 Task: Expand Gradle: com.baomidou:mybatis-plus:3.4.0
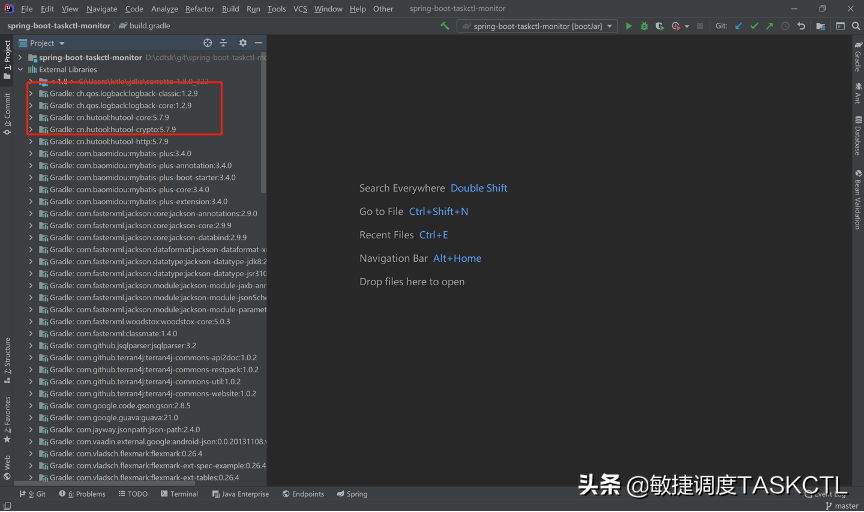point(31,154)
